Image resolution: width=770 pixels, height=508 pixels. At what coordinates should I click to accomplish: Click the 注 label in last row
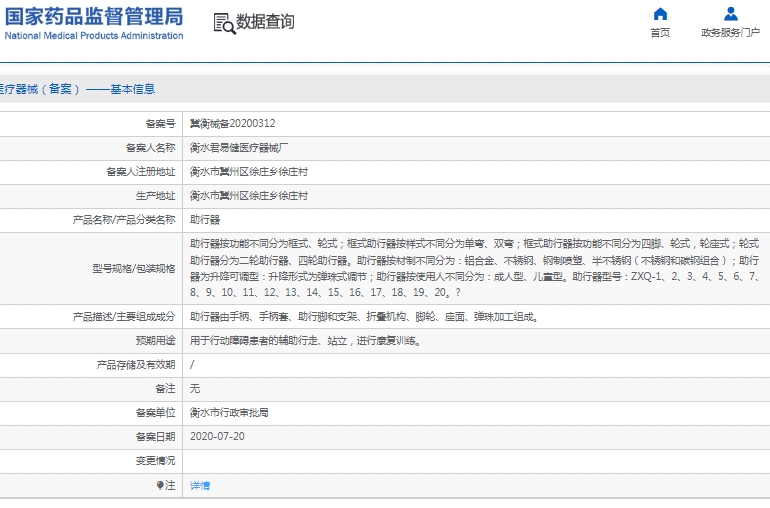pyautogui.click(x=170, y=485)
